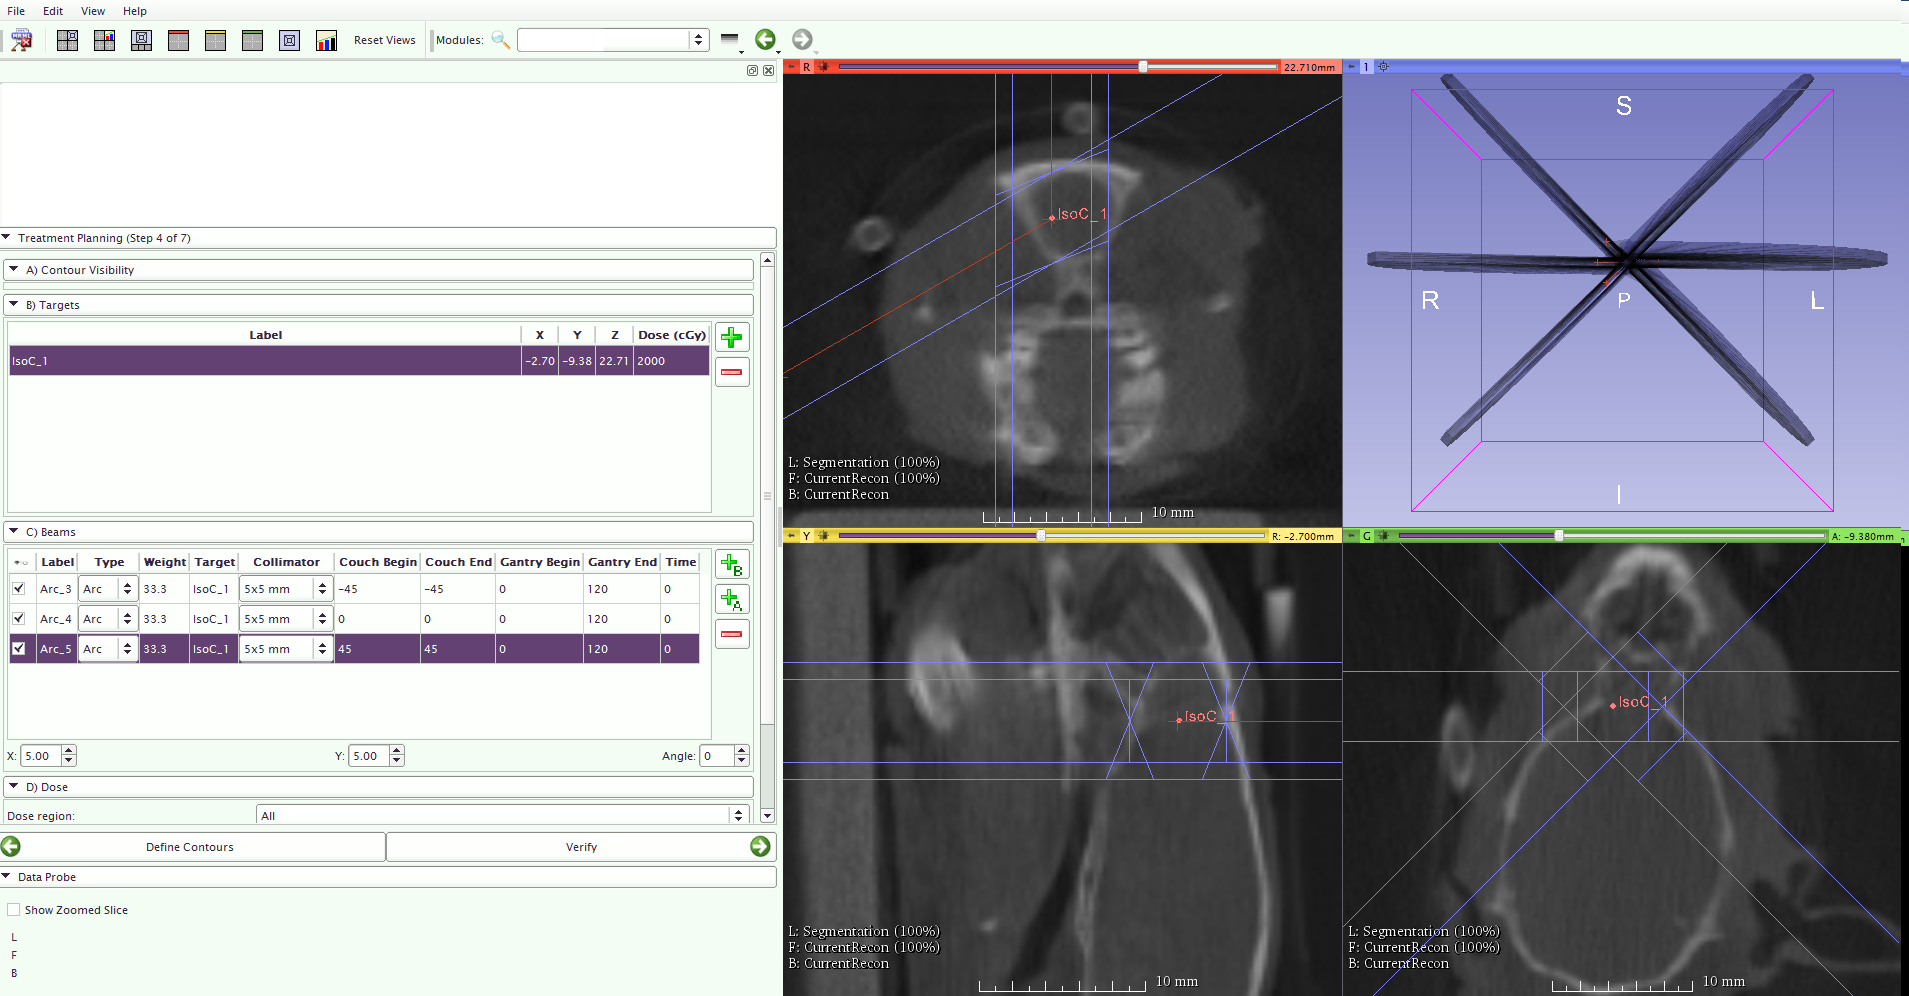Enable Show Zoomed Slice checkbox
Screen dimensions: 1909x996
(x=14, y=910)
